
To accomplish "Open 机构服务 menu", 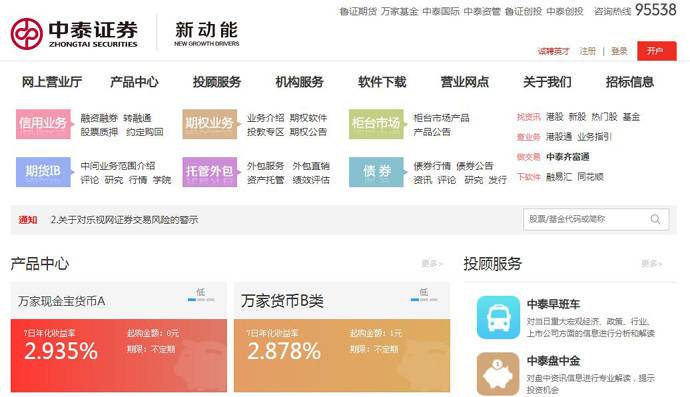I will click(300, 82).
